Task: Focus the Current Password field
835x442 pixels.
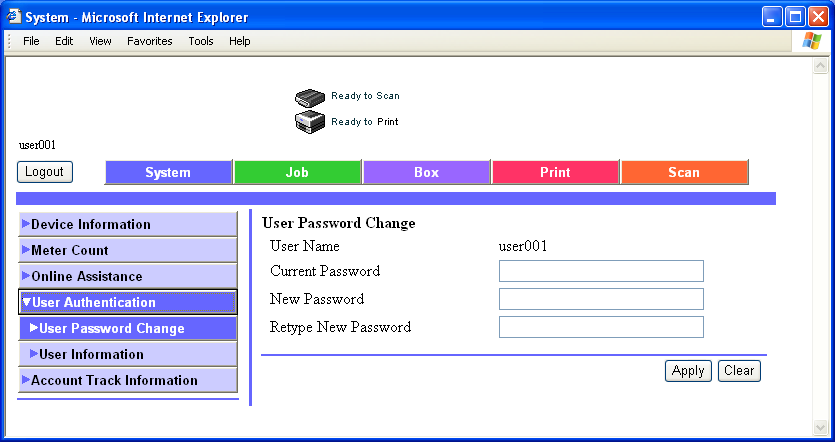Action: 601,271
